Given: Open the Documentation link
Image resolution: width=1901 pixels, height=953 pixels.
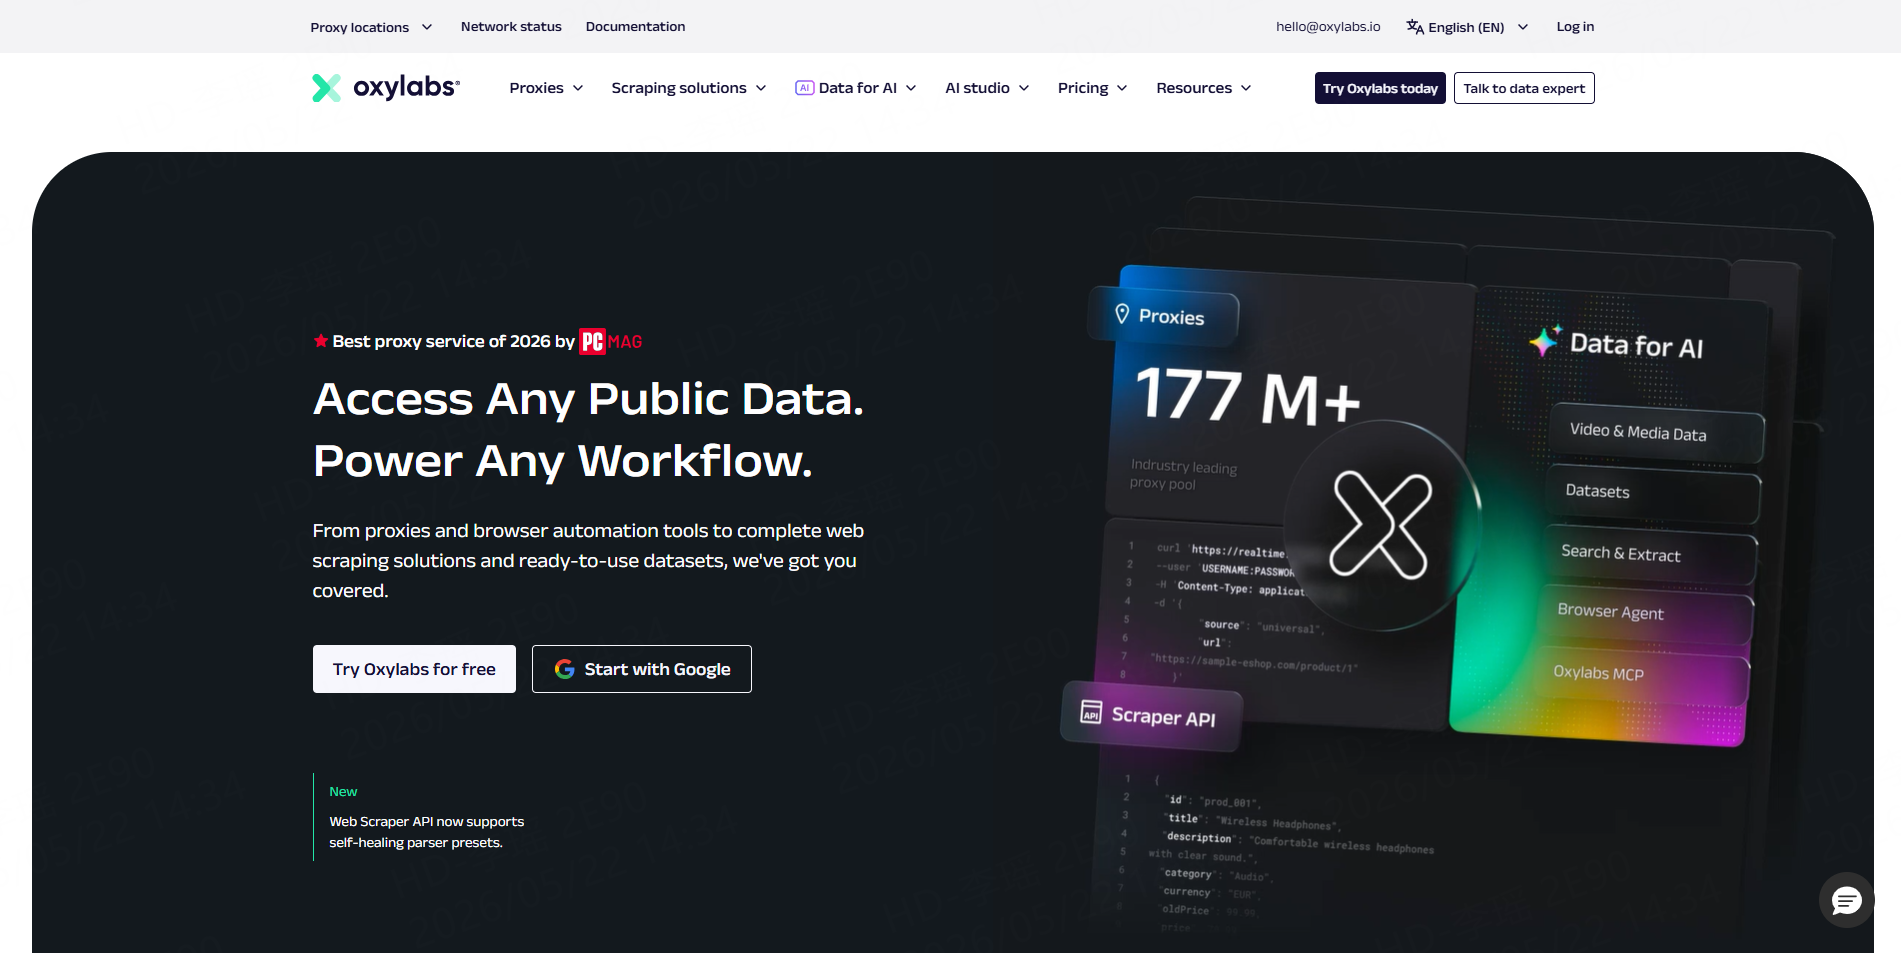Looking at the screenshot, I should [635, 27].
